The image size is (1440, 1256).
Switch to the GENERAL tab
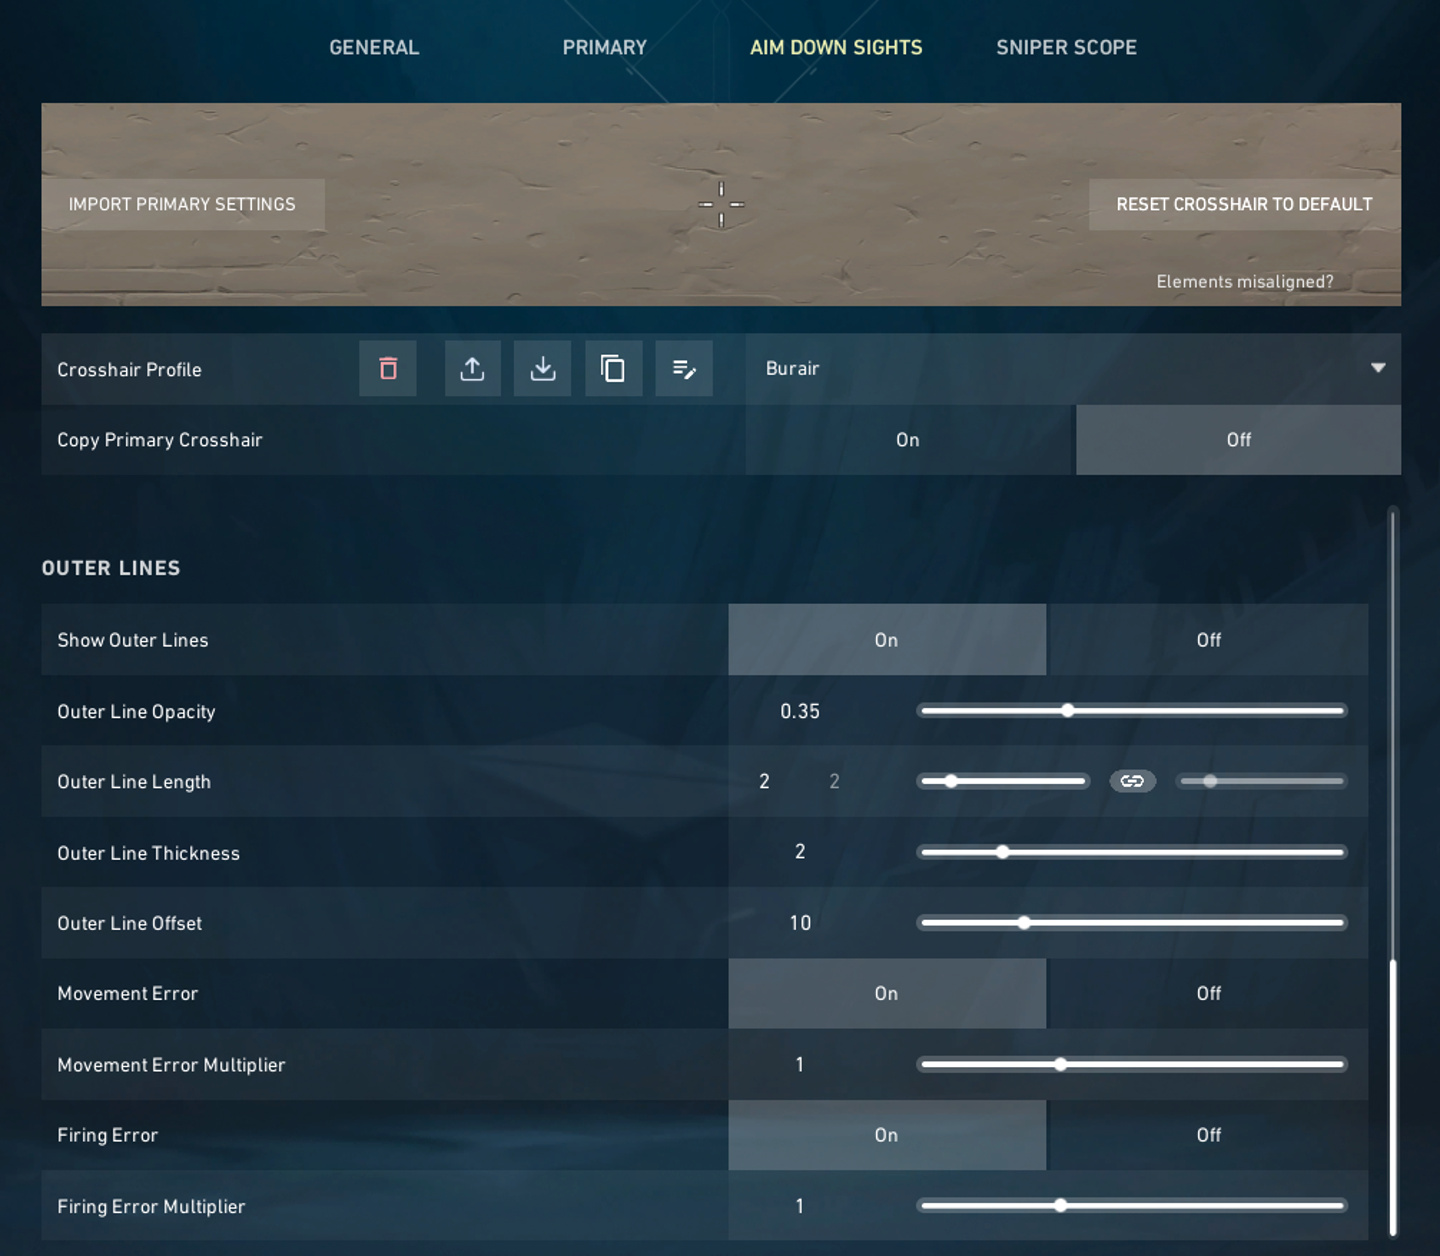click(374, 47)
